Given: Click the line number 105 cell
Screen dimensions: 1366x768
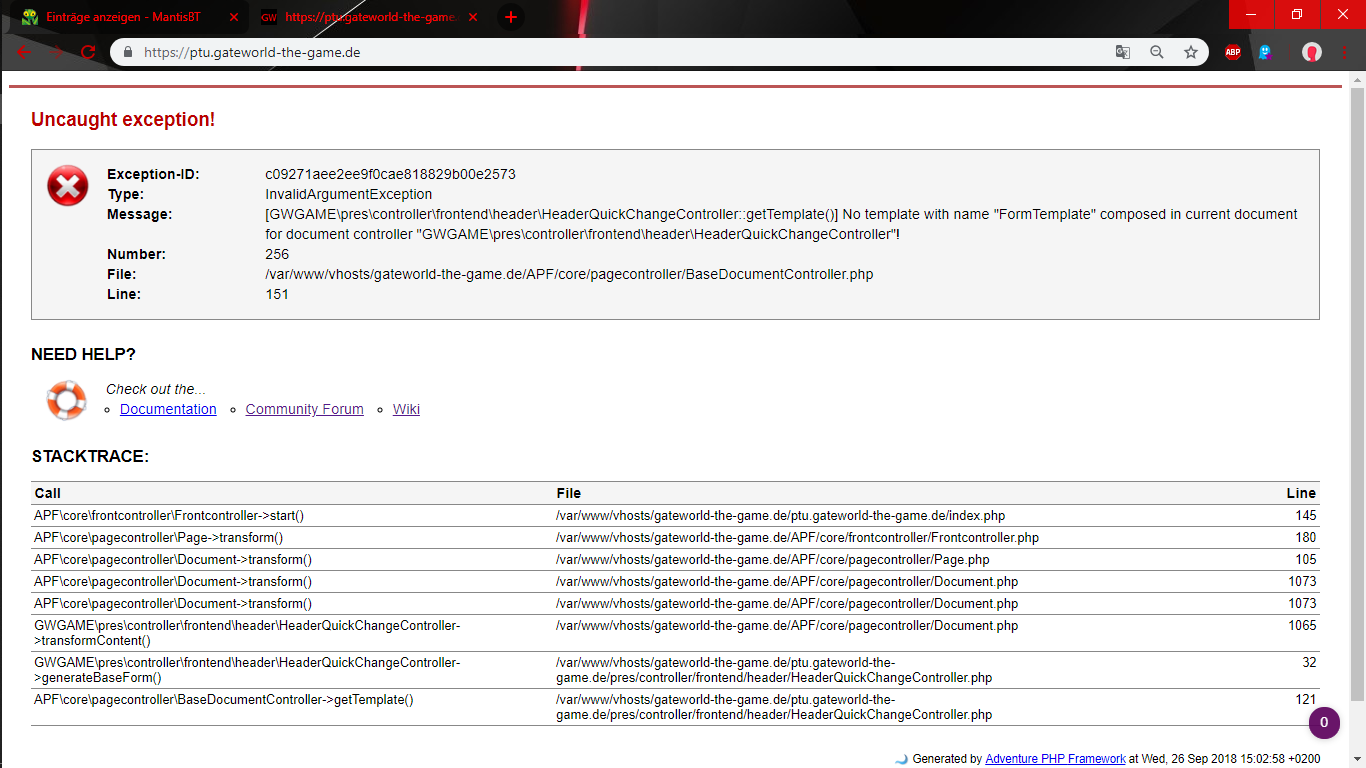Looking at the screenshot, I should 1306,560.
